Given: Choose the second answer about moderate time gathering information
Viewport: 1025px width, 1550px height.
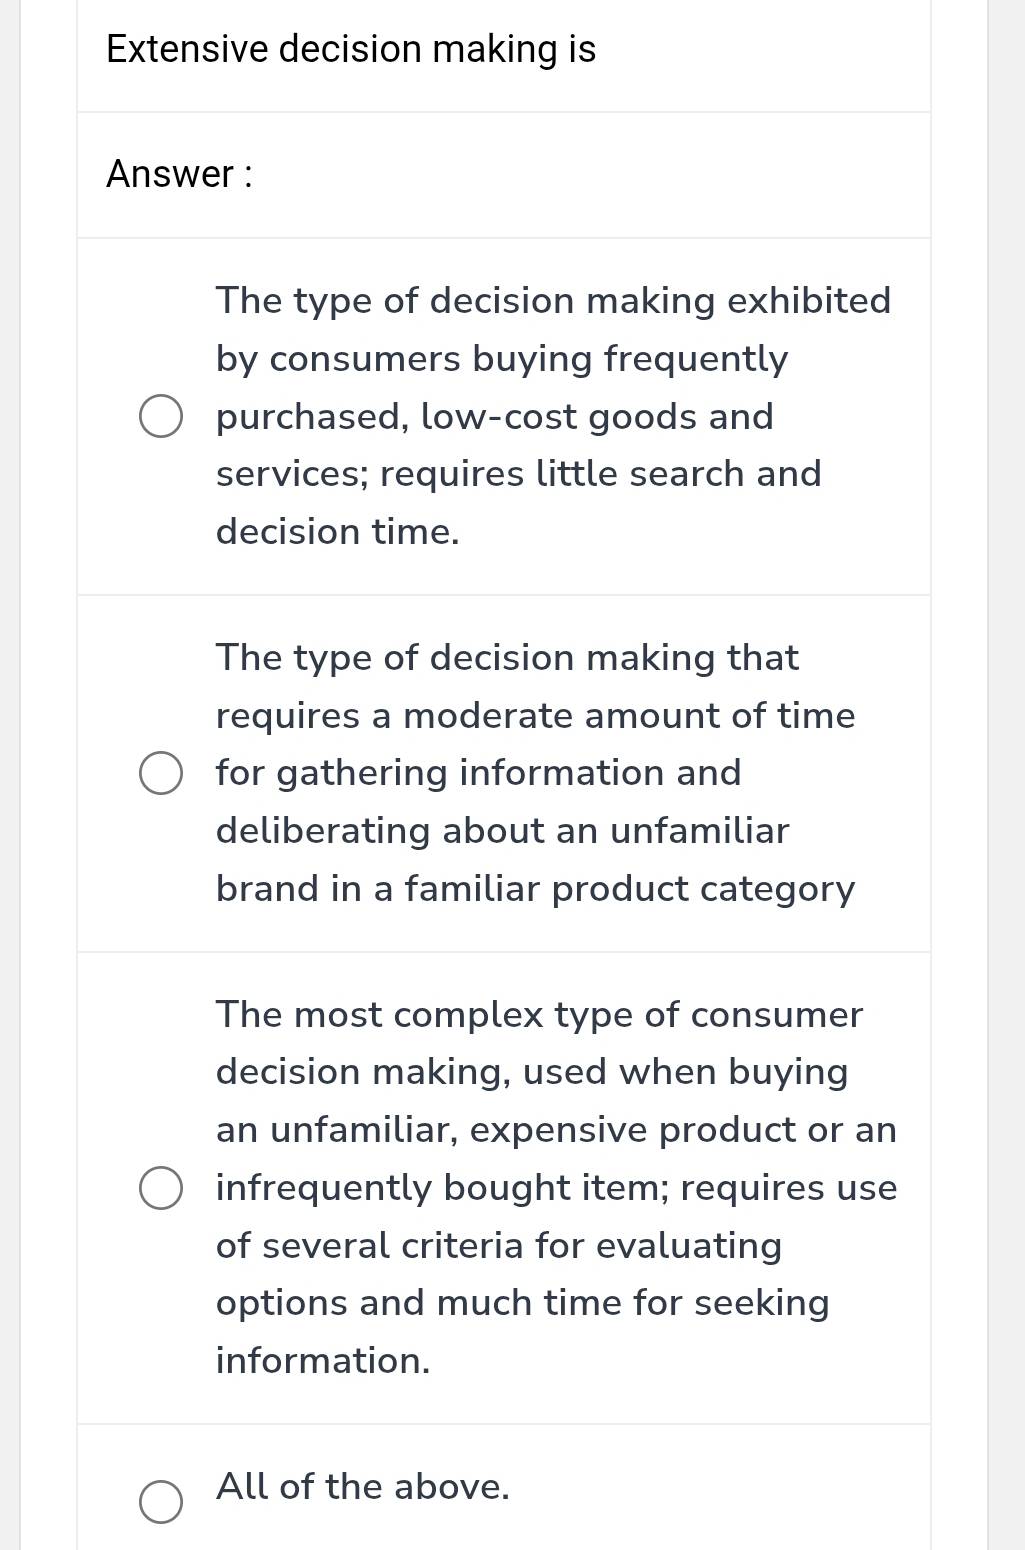Looking at the screenshot, I should pyautogui.click(x=161, y=771).
